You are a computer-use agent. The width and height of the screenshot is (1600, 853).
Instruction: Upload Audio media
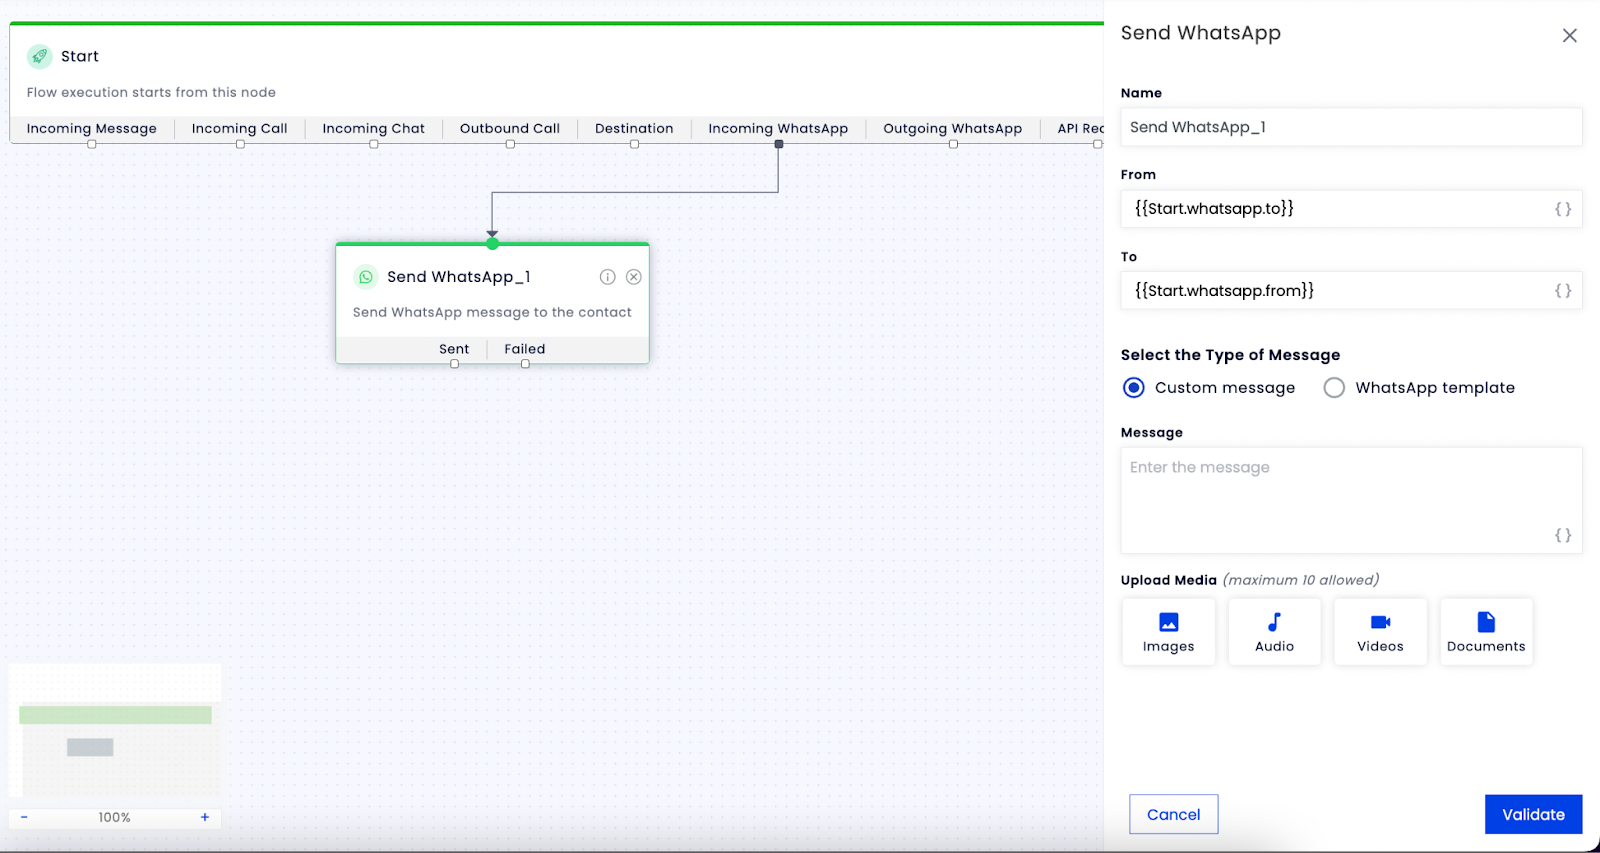1274,632
